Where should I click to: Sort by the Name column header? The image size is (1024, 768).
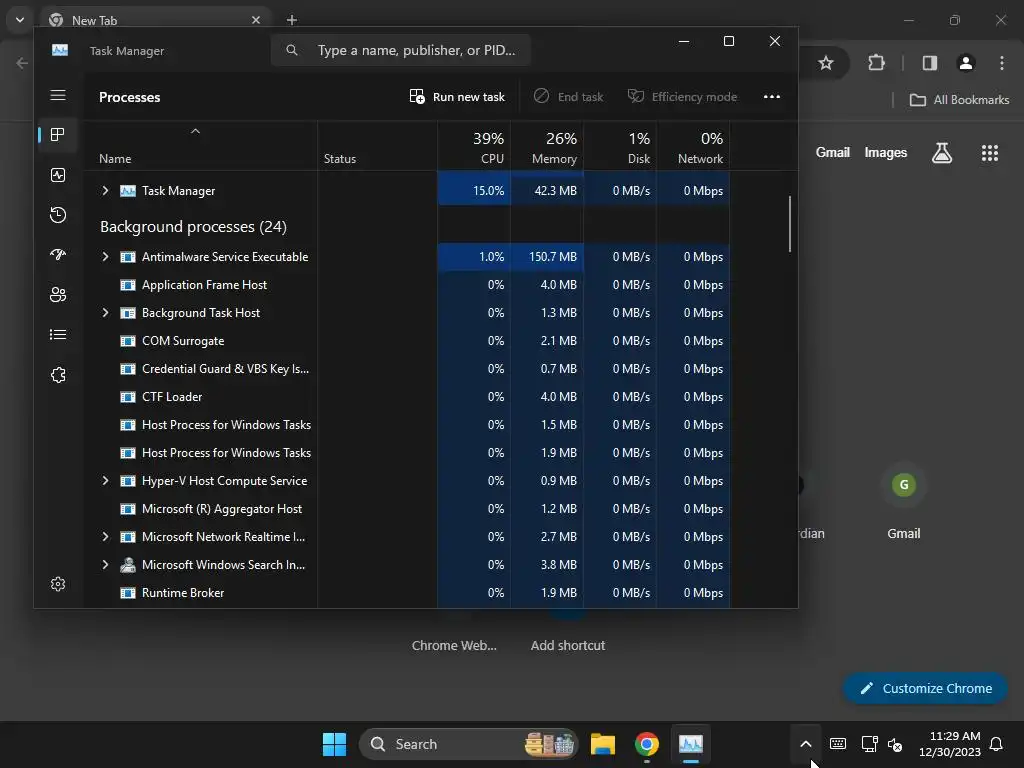pyautogui.click(x=201, y=147)
